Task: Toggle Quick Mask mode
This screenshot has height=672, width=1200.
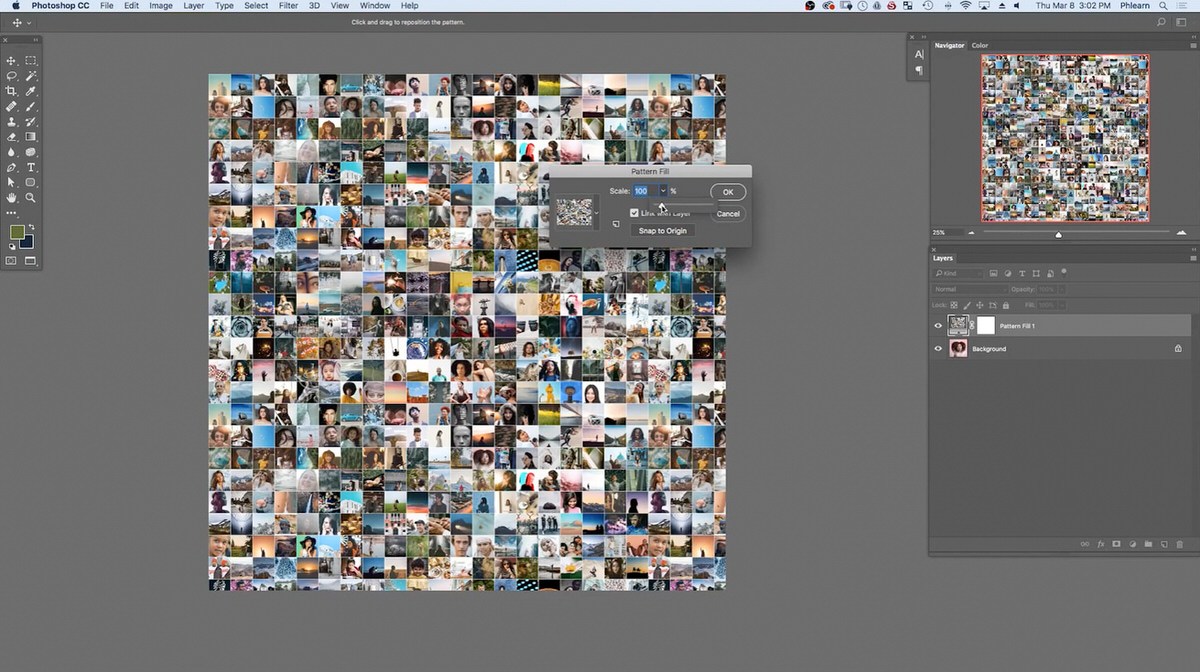Action: point(12,261)
